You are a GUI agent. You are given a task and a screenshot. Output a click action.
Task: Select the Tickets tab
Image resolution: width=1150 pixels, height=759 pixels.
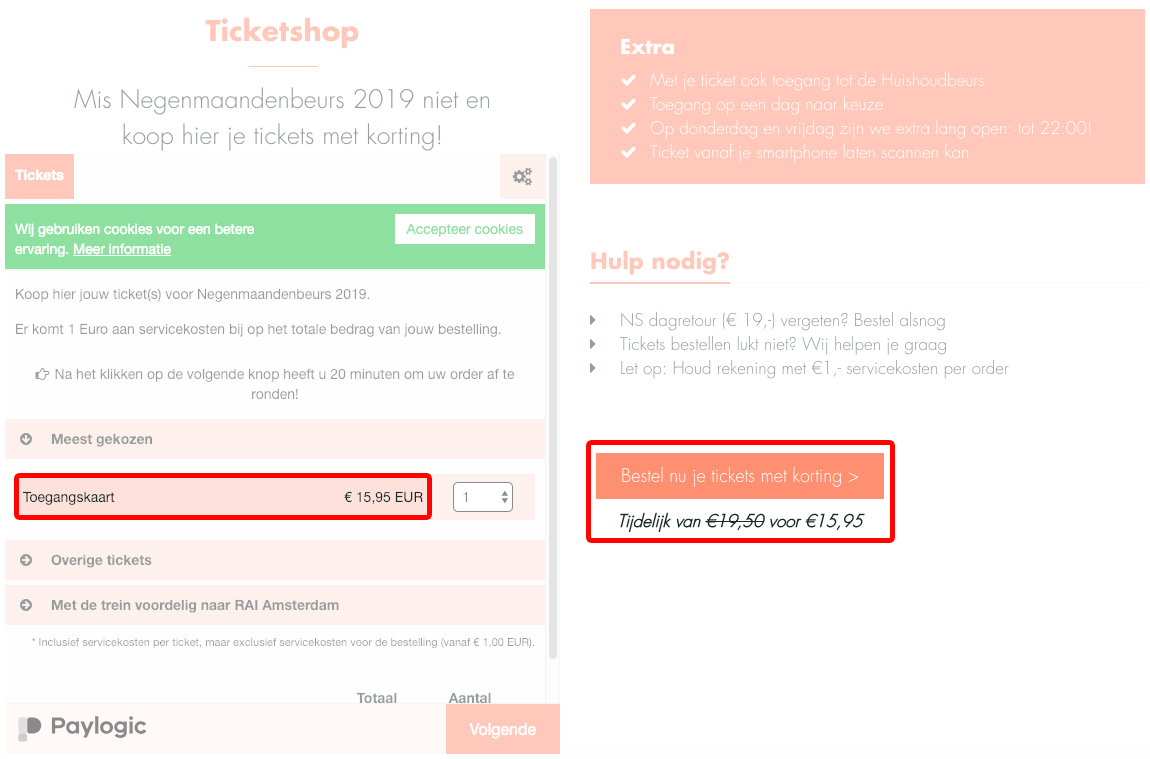click(x=40, y=176)
